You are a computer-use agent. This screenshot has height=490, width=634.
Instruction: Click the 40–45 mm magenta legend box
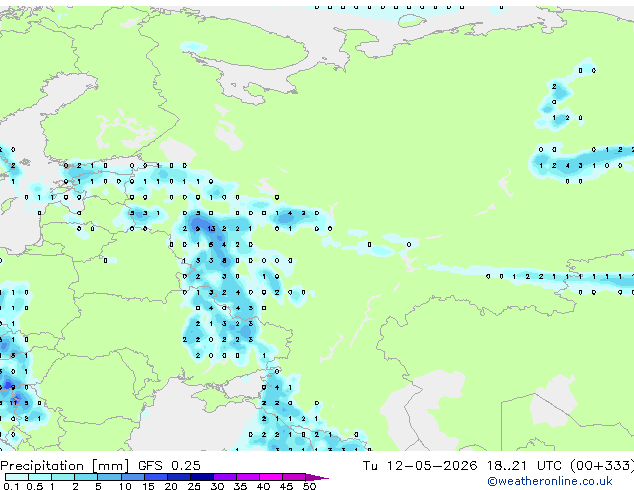point(271,477)
